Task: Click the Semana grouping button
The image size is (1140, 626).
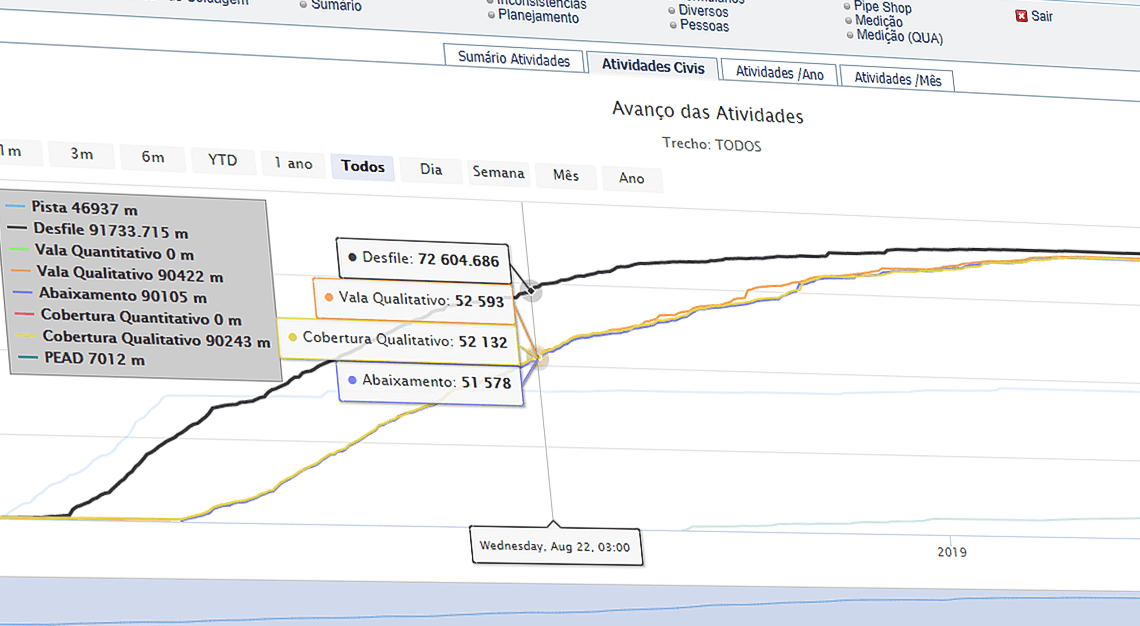Action: (x=498, y=173)
